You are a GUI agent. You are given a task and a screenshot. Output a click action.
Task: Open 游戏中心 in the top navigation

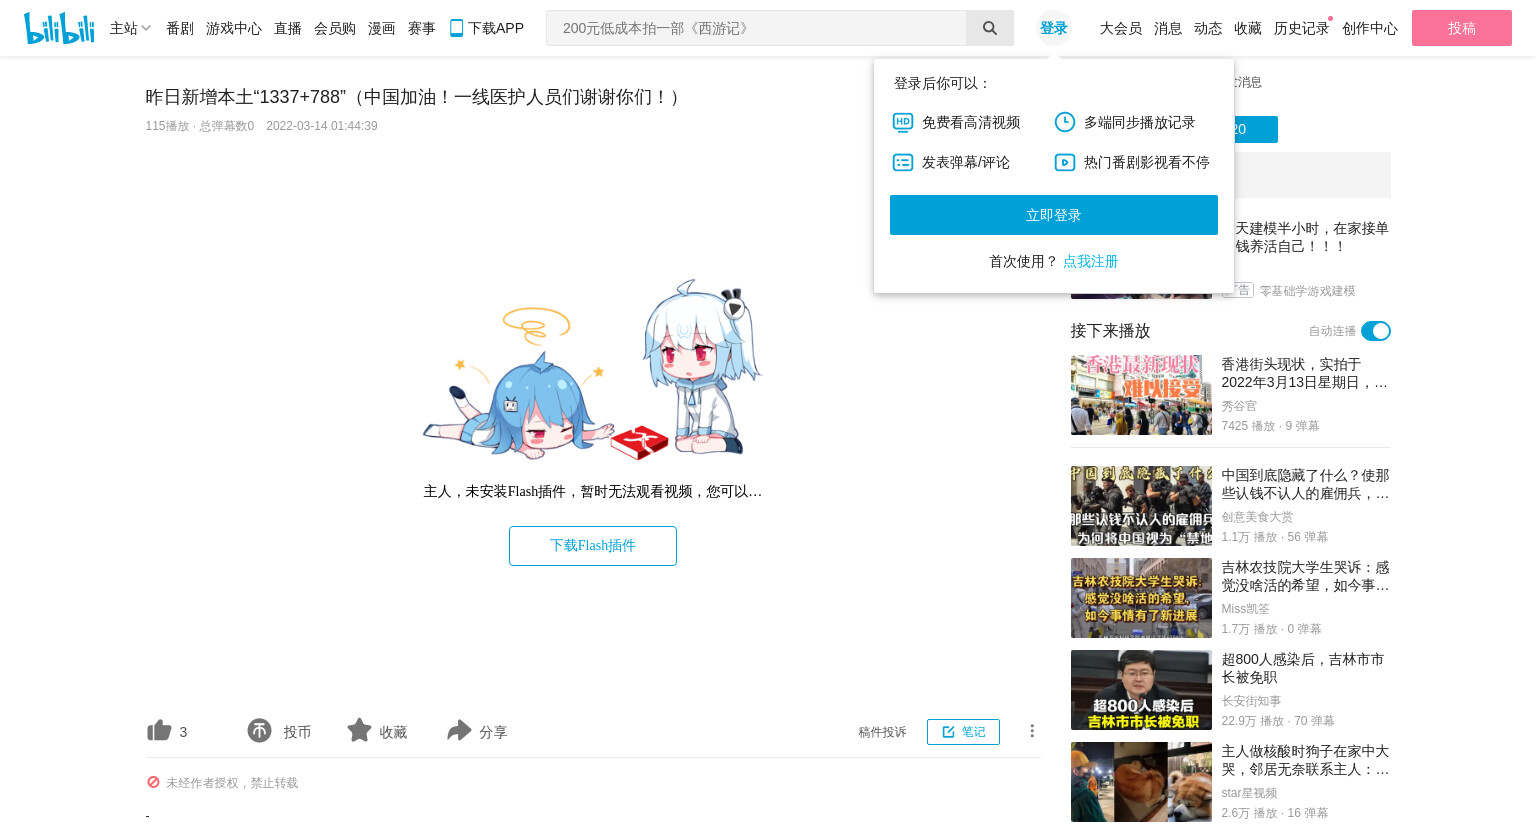[x=234, y=28]
